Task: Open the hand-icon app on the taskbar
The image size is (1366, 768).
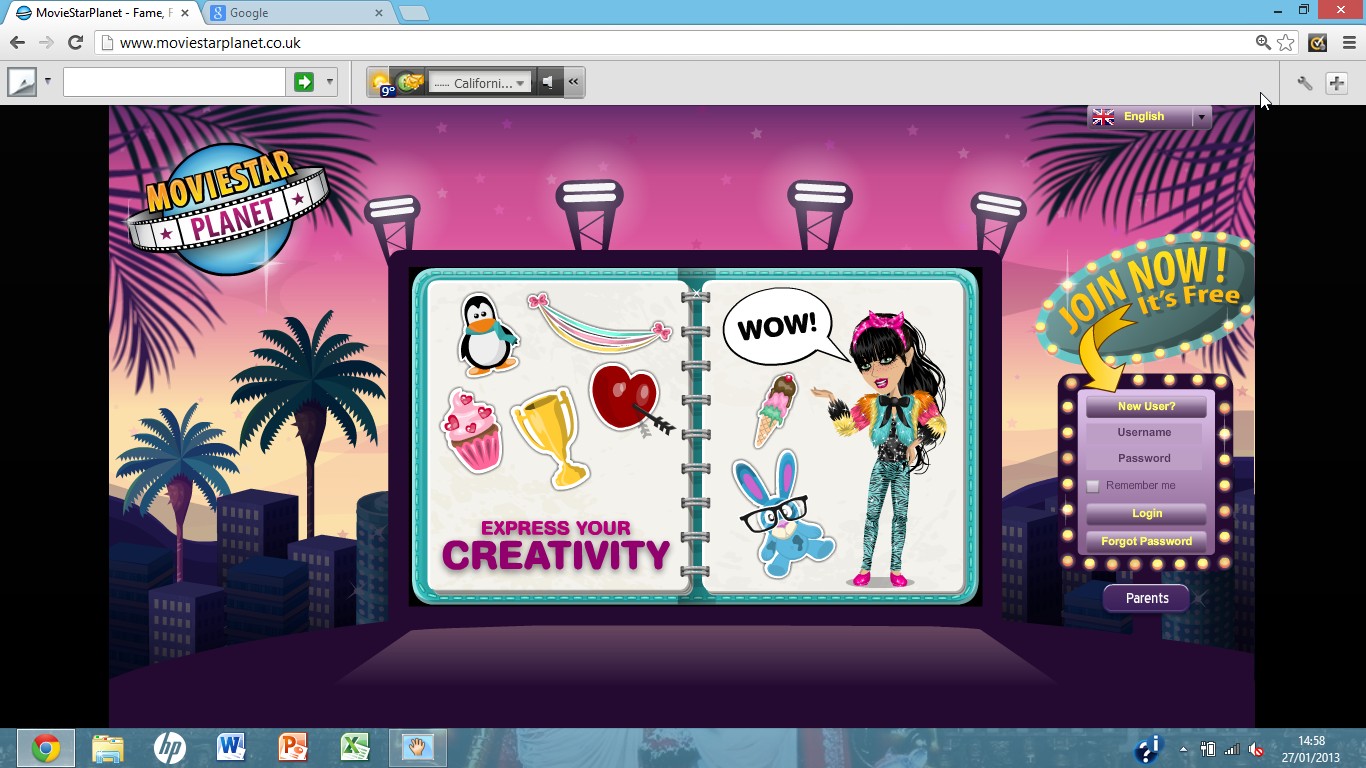Action: coord(417,748)
